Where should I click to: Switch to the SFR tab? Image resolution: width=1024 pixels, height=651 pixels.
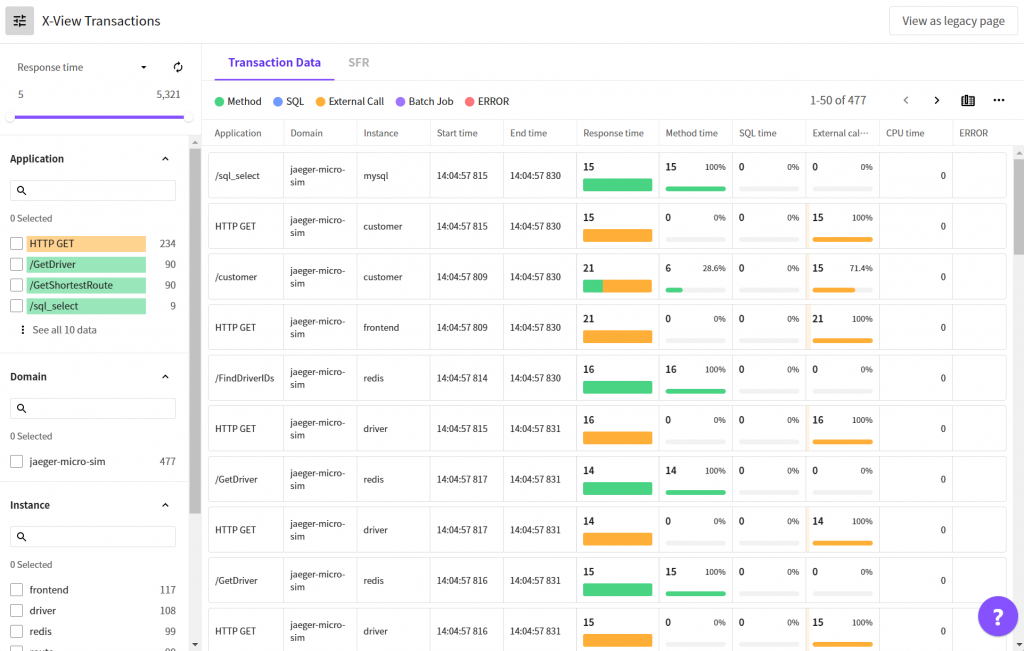tap(359, 63)
